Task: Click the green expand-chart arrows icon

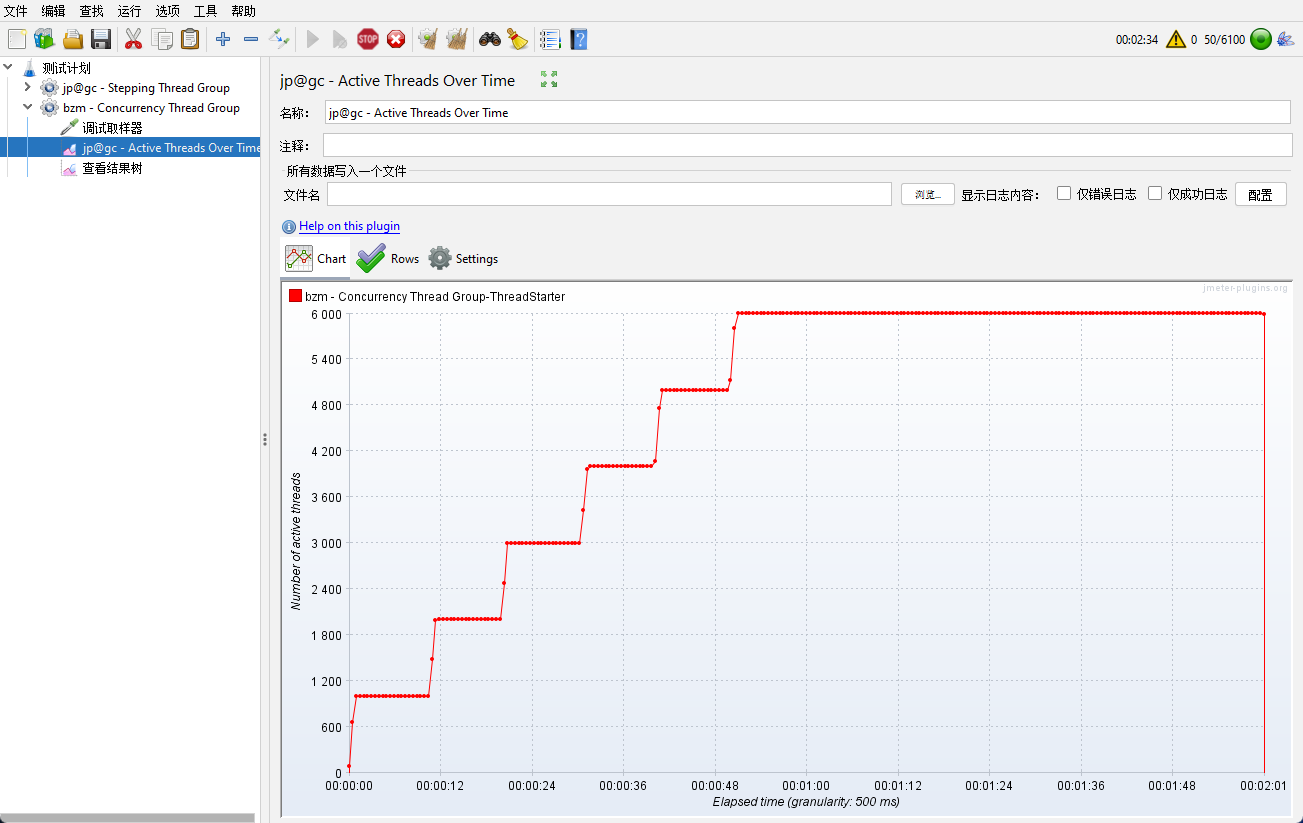Action: point(549,79)
